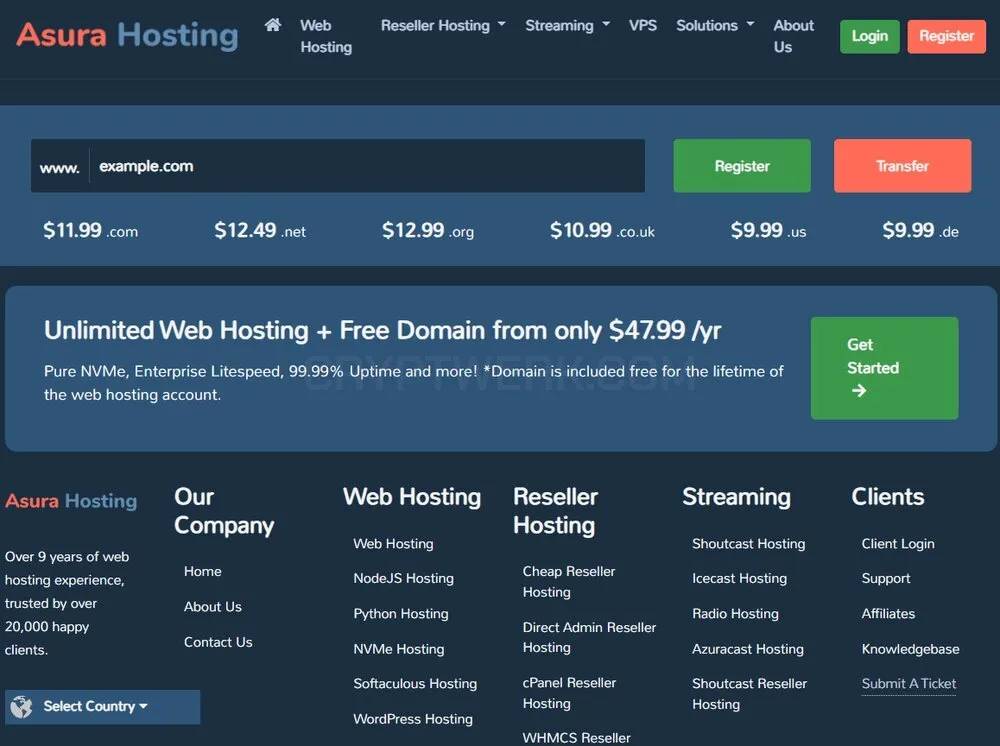
Task: Open the Python Hosting link
Action: (x=401, y=613)
